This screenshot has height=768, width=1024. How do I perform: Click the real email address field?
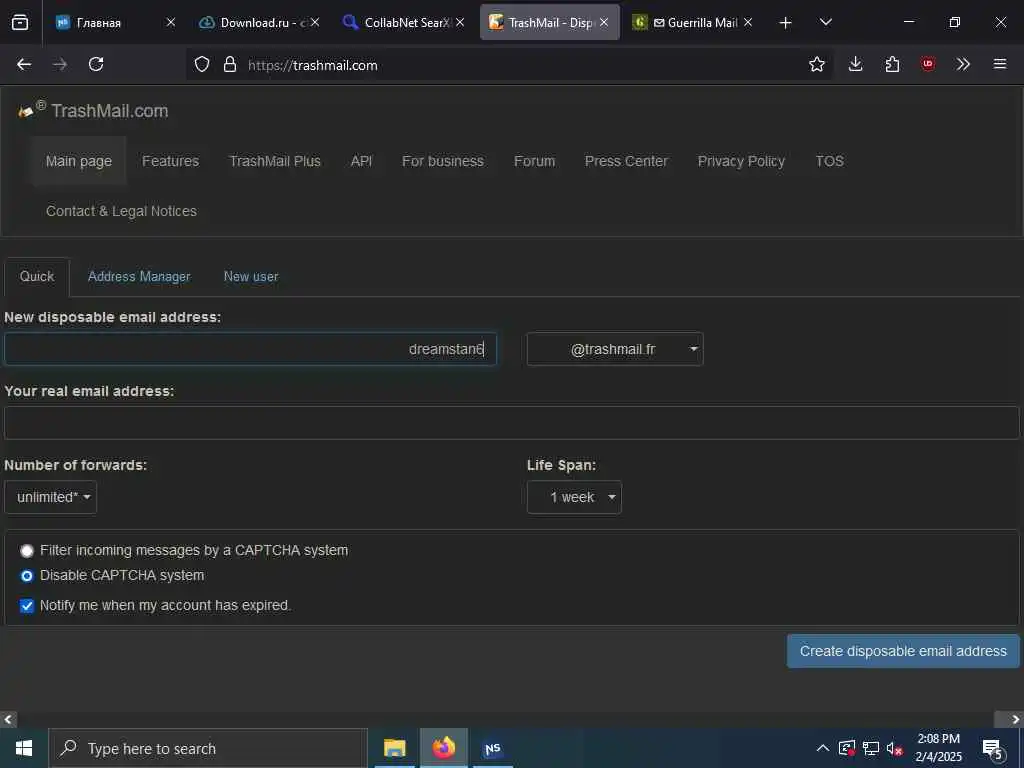click(x=511, y=423)
